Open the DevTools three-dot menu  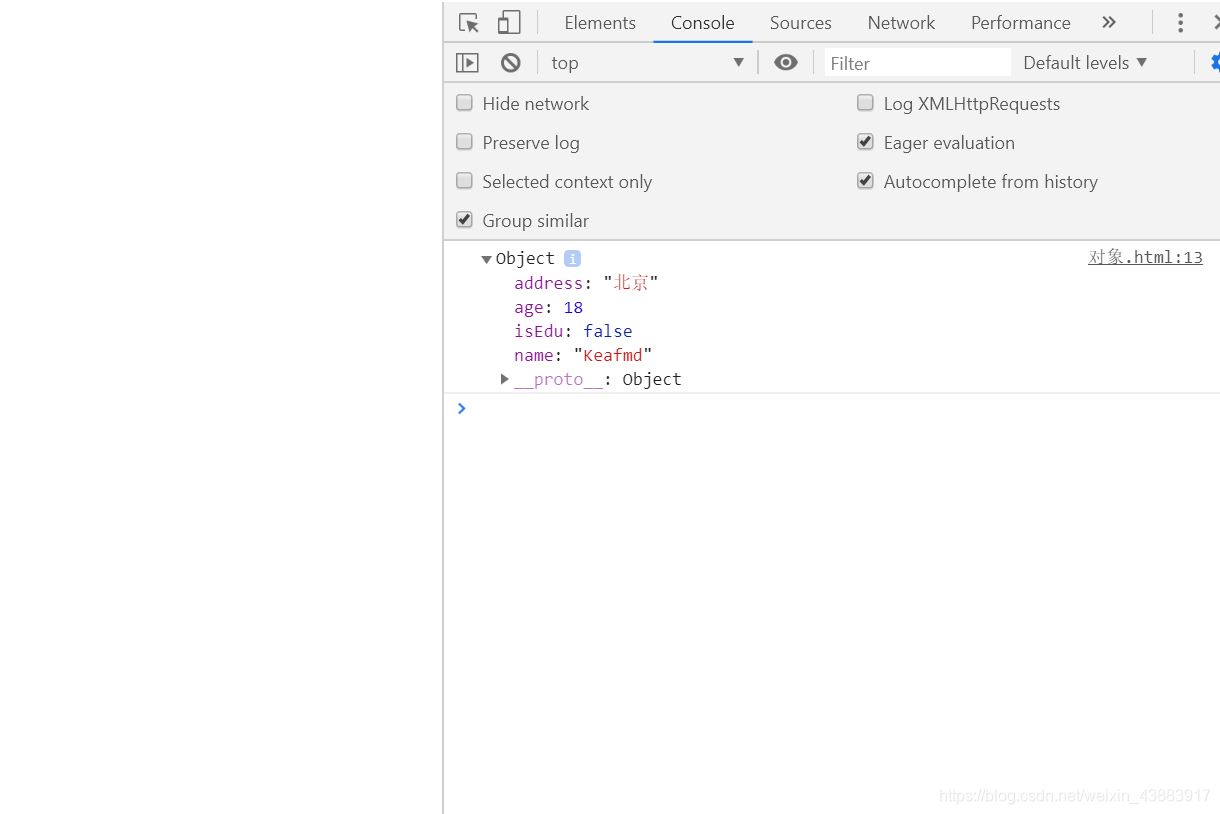(1180, 22)
